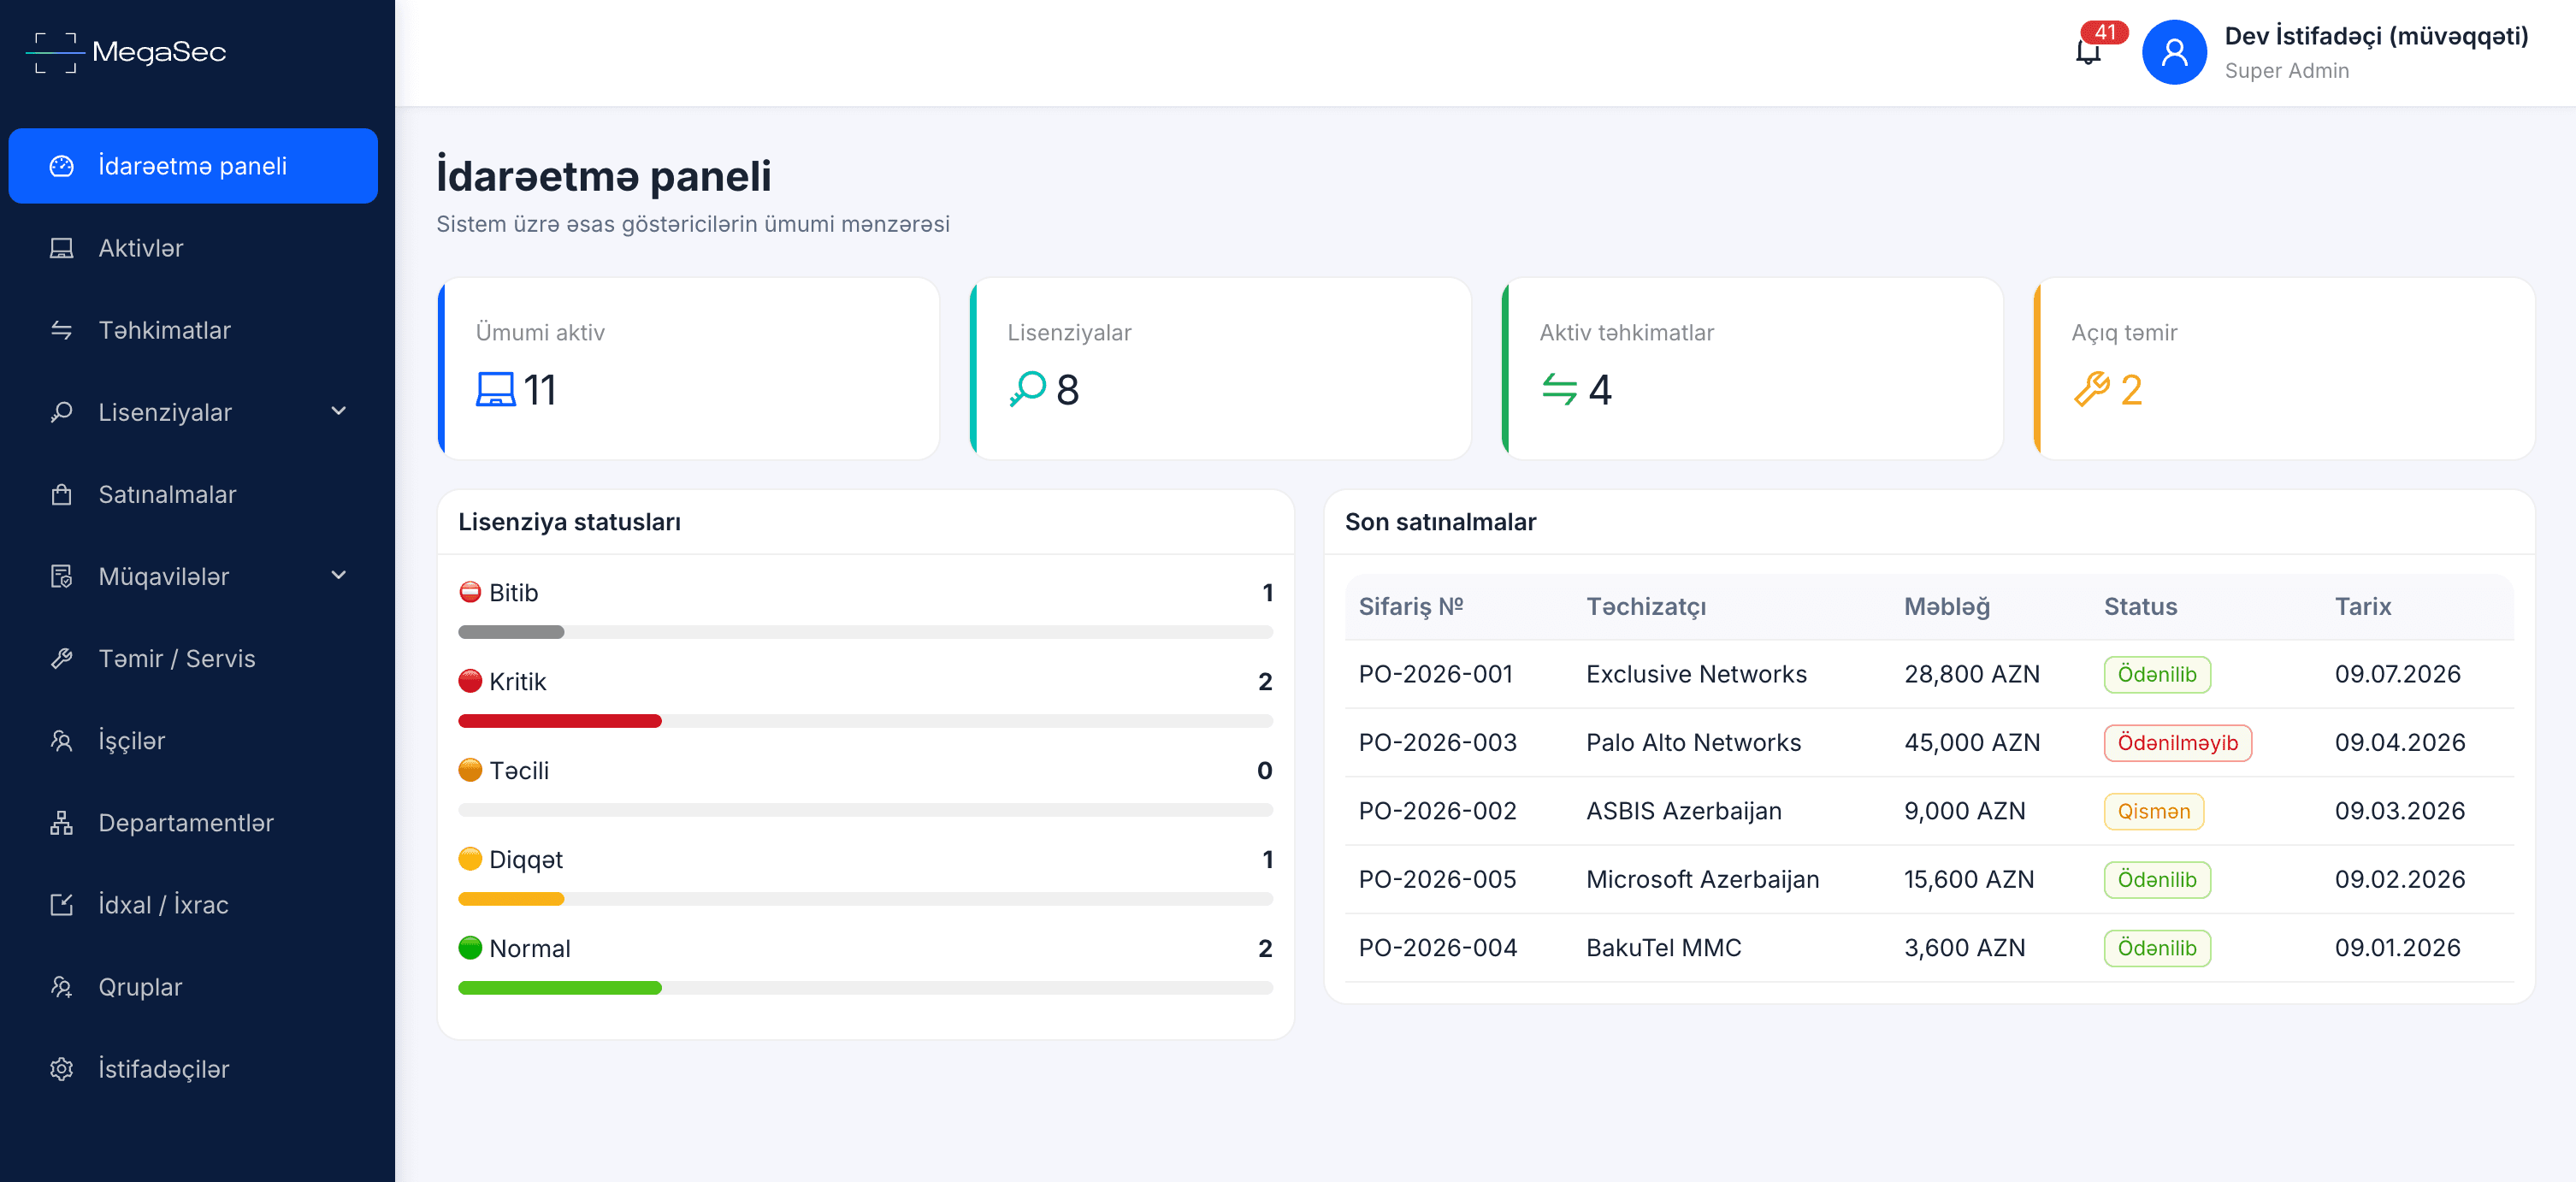Click the Aktivlər laptop icon
Viewport: 2576px width, 1182px height.
tap(62, 248)
